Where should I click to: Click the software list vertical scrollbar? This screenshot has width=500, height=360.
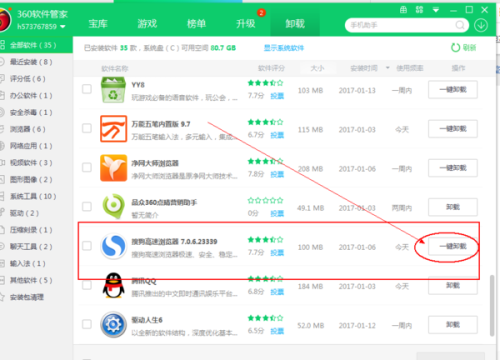[492, 305]
